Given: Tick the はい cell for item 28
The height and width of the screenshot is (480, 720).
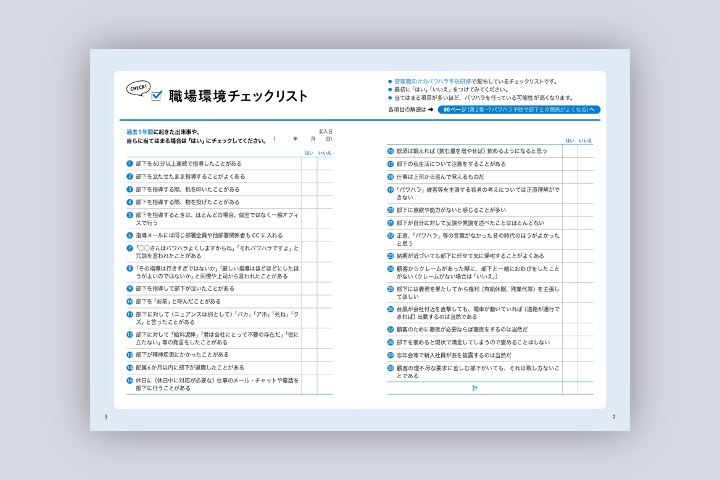Looking at the screenshot, I should [570, 342].
